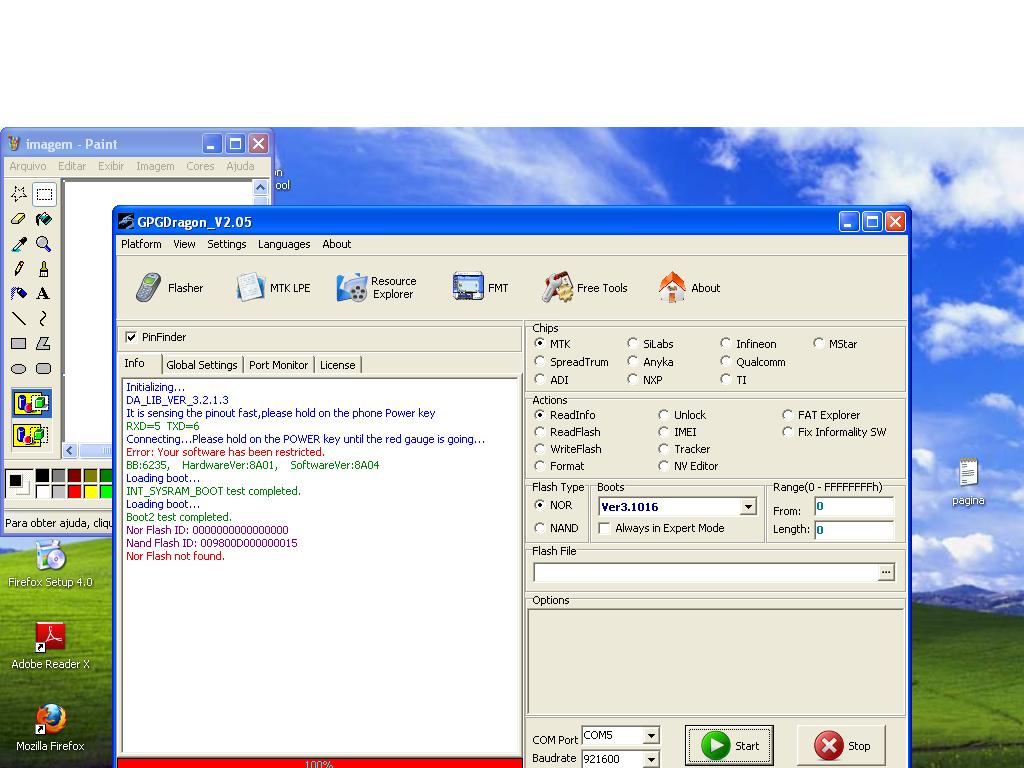
Task: Select the rectangular selection tool in Paint
Action: tap(44, 194)
